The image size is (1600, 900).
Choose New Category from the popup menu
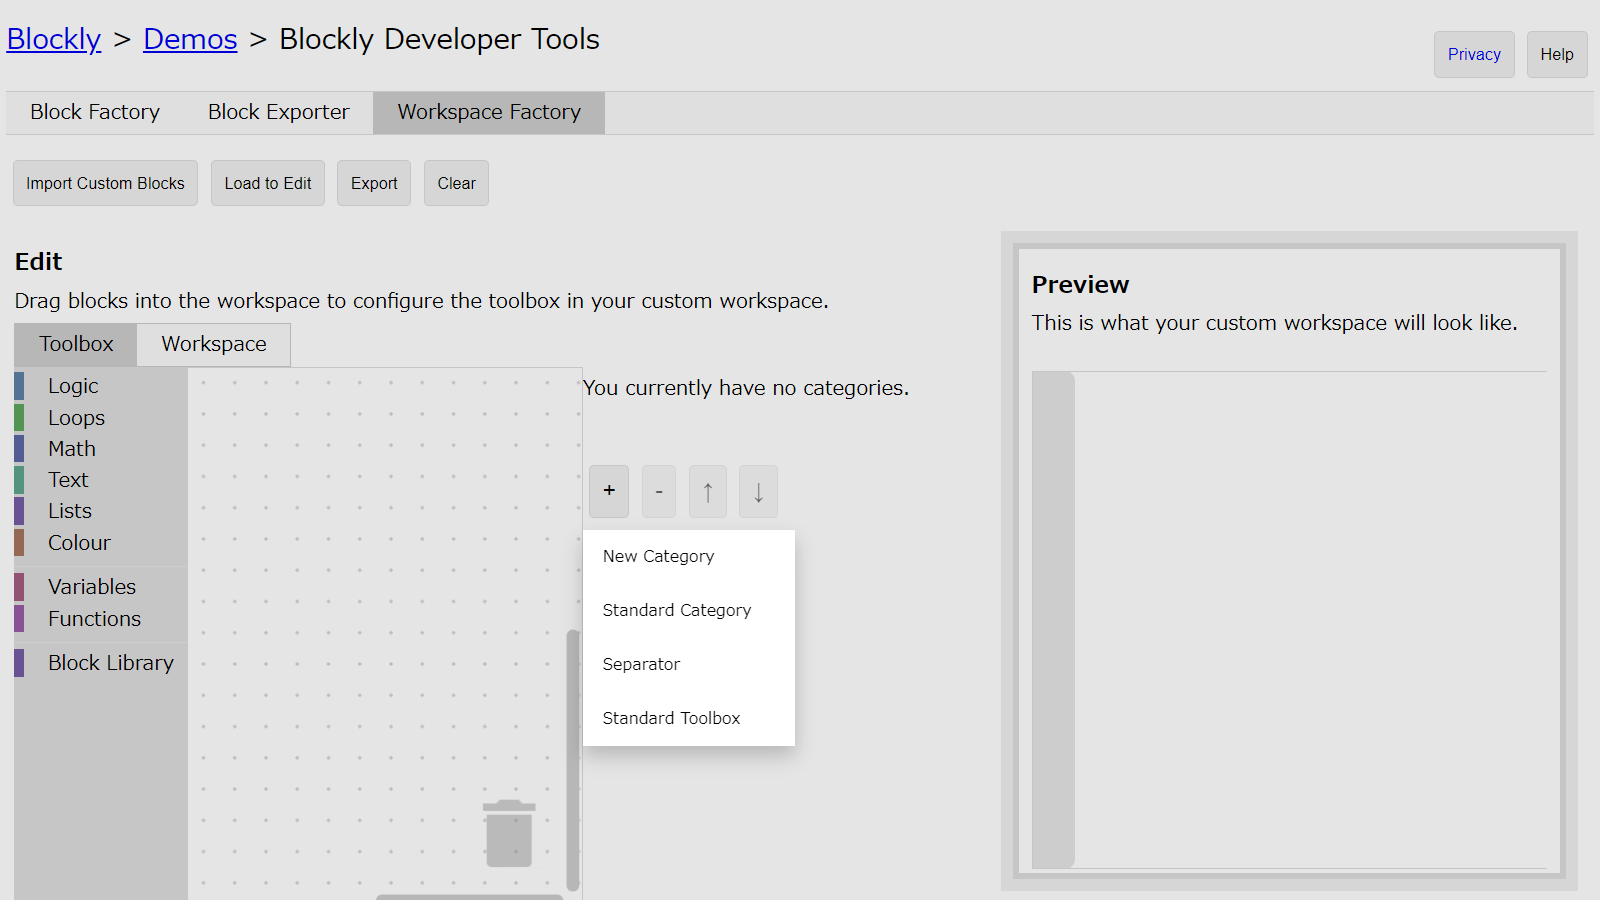(x=658, y=557)
